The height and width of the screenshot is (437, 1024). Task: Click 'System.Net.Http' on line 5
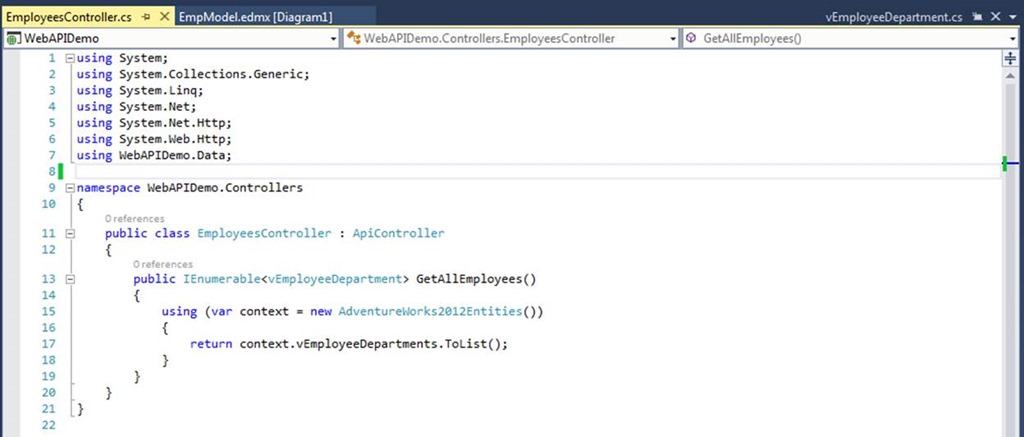pos(172,123)
